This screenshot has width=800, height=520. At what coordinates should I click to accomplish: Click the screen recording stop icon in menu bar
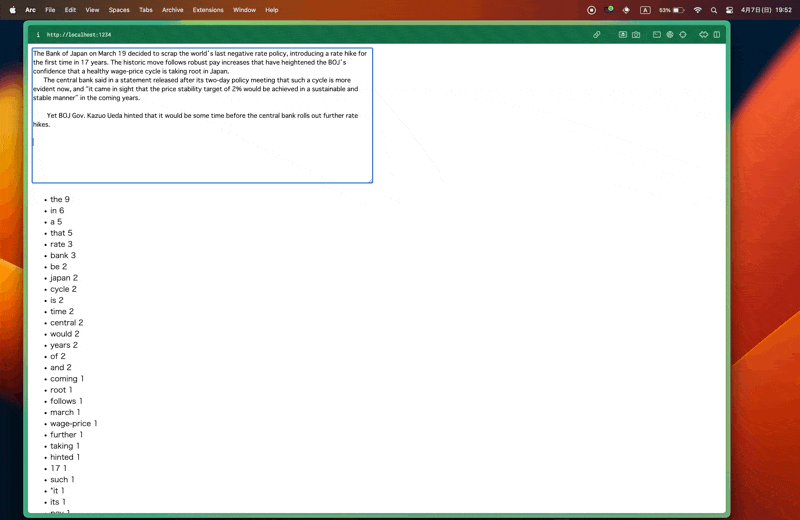[x=591, y=10]
